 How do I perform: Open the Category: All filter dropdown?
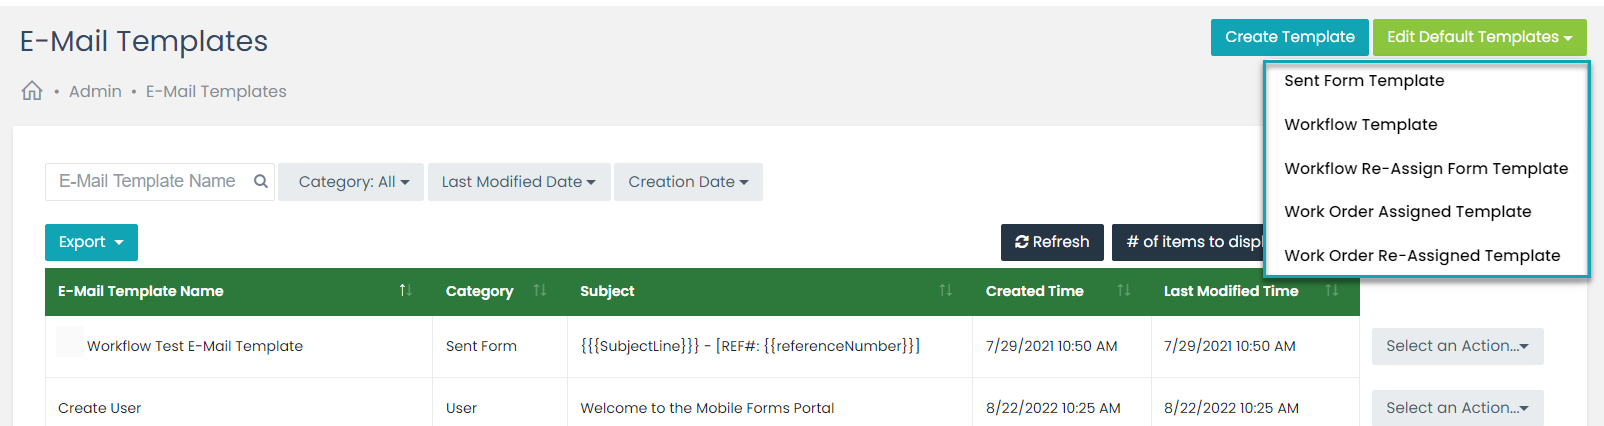(x=351, y=182)
